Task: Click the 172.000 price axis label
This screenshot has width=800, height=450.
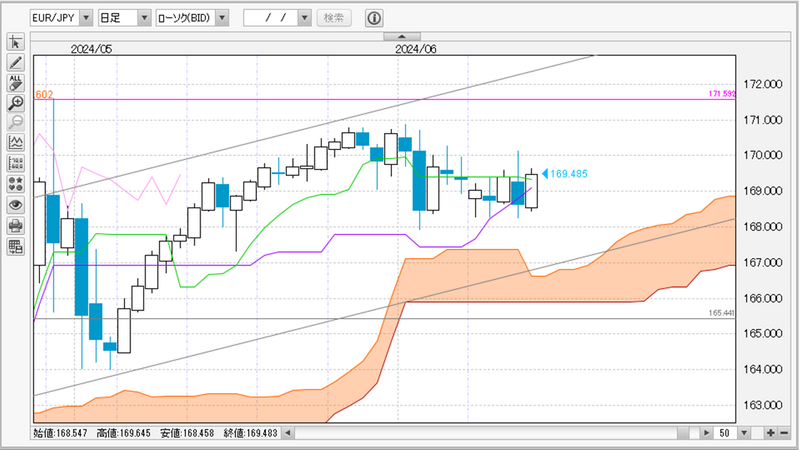Action: (763, 85)
